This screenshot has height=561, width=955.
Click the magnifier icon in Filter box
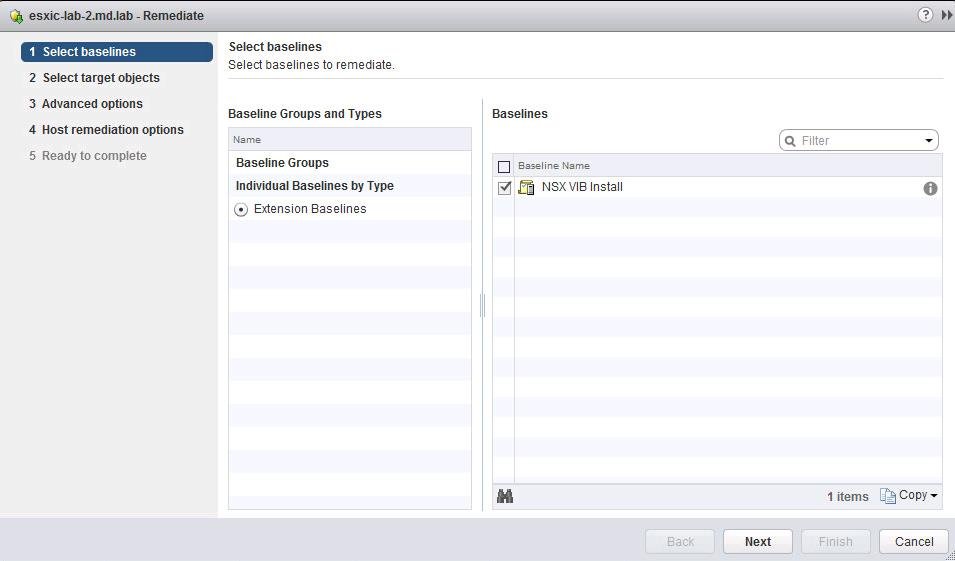click(791, 141)
